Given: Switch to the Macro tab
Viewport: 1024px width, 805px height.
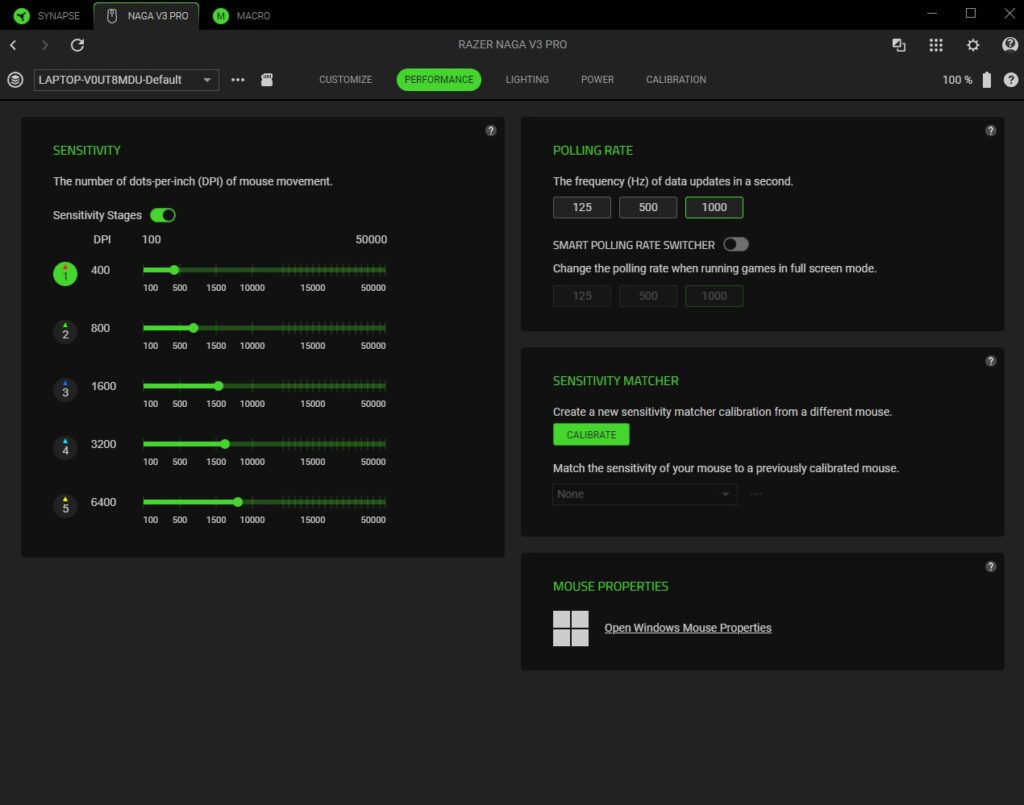Looking at the screenshot, I should coord(242,16).
